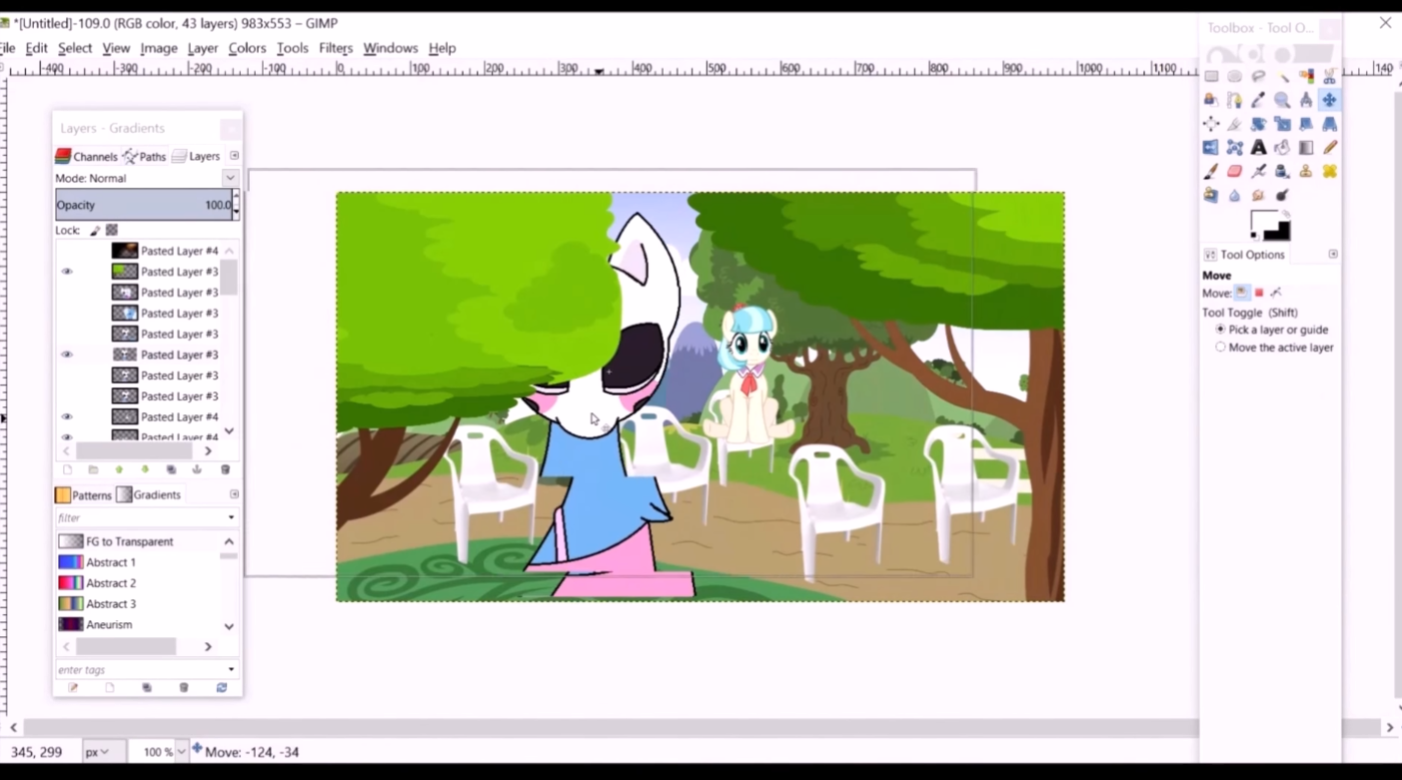1402x780 pixels.
Task: Set Move mode to selection
Action: pos(1259,293)
